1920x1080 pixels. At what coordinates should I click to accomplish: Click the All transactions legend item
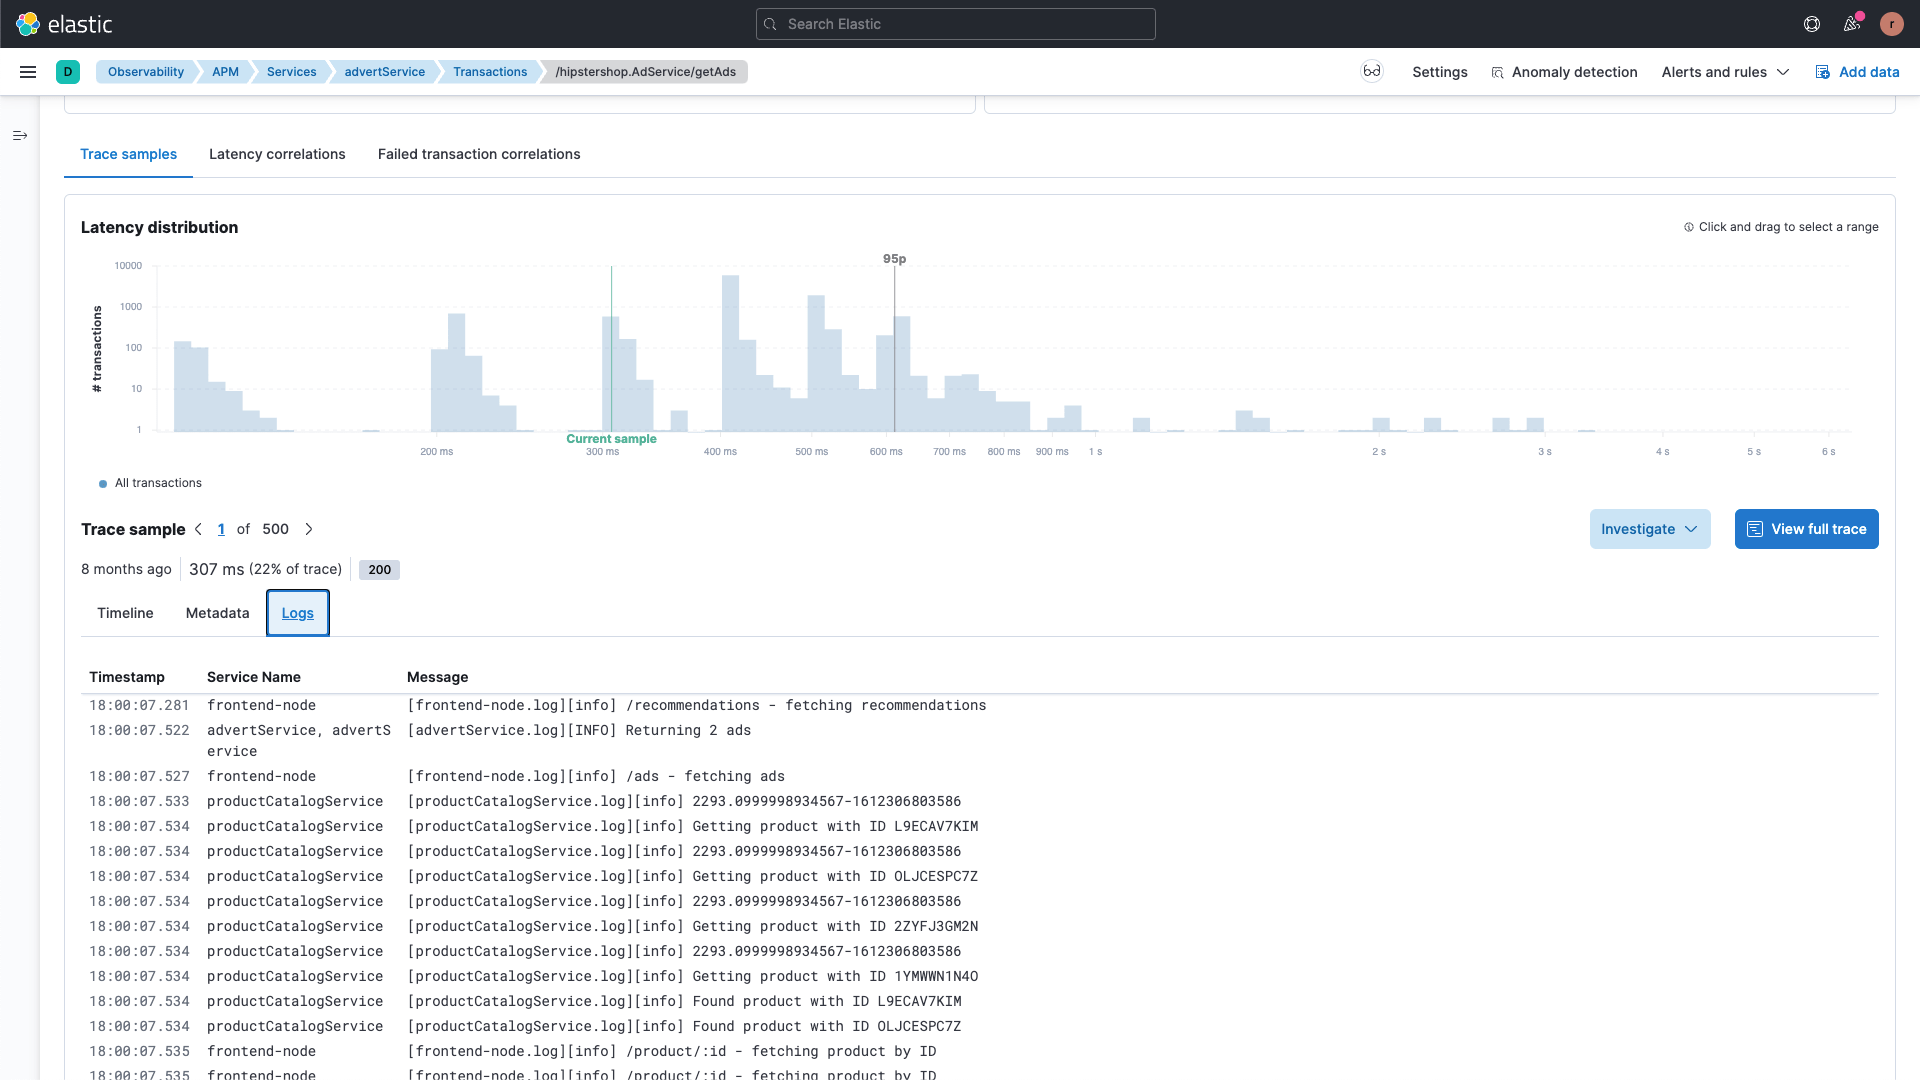point(151,483)
